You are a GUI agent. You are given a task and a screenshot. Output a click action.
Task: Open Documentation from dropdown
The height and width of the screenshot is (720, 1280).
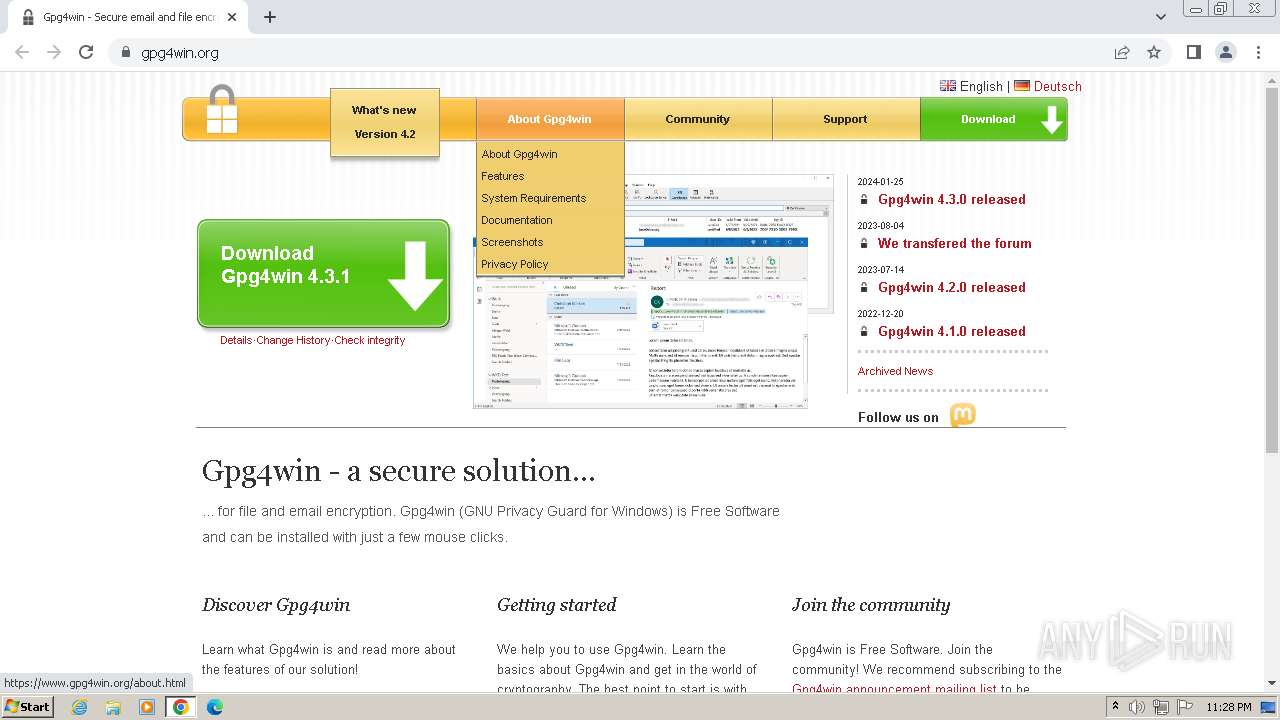click(516, 220)
